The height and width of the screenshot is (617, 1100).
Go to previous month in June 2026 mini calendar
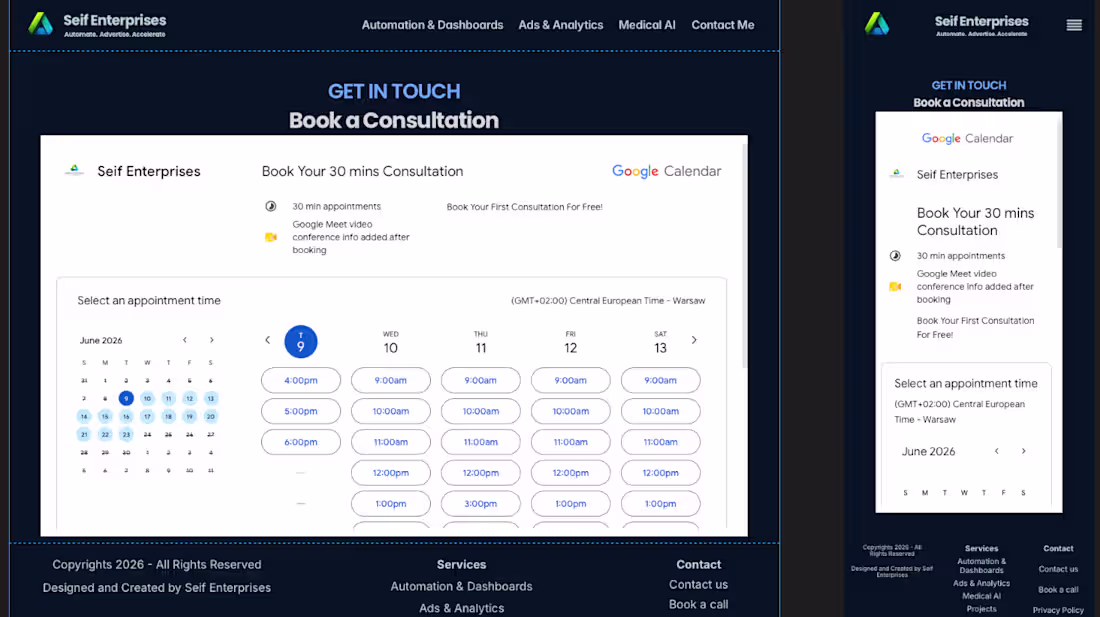(x=185, y=340)
